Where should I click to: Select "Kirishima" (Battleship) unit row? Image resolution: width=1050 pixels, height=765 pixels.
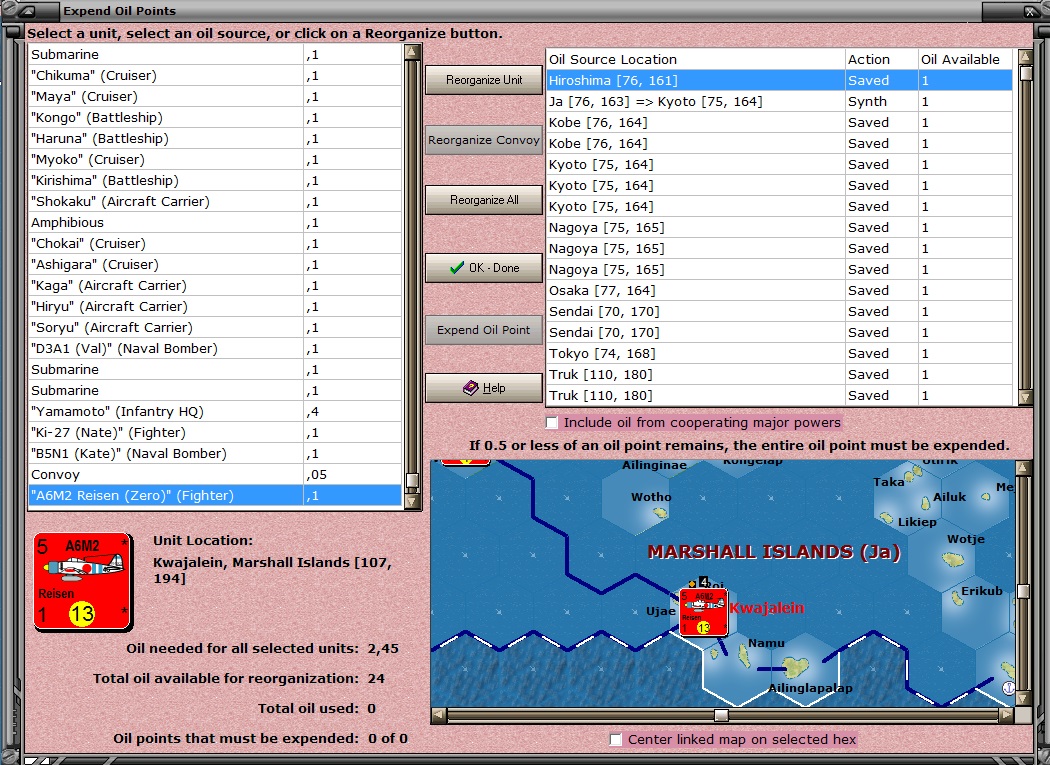(x=215, y=180)
